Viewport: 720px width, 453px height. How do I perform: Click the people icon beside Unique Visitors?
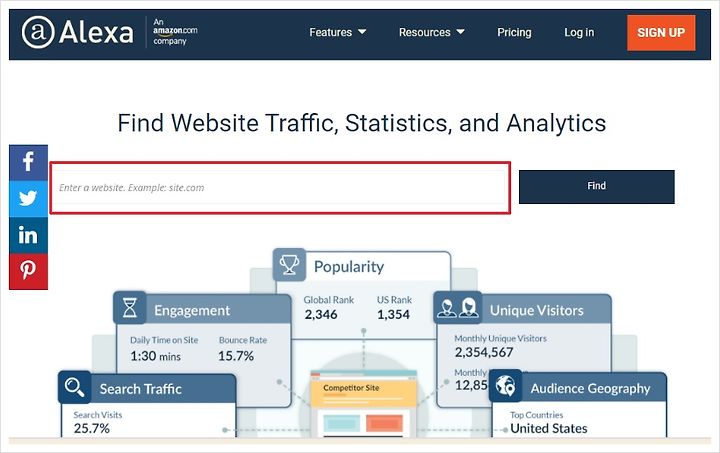click(458, 308)
